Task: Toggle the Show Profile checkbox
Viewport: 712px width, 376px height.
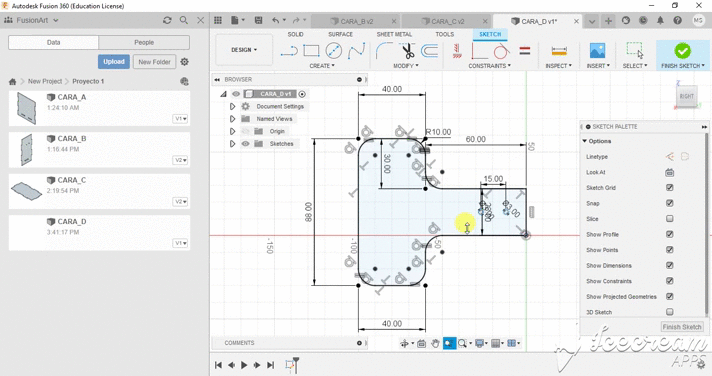Action: [x=670, y=234]
